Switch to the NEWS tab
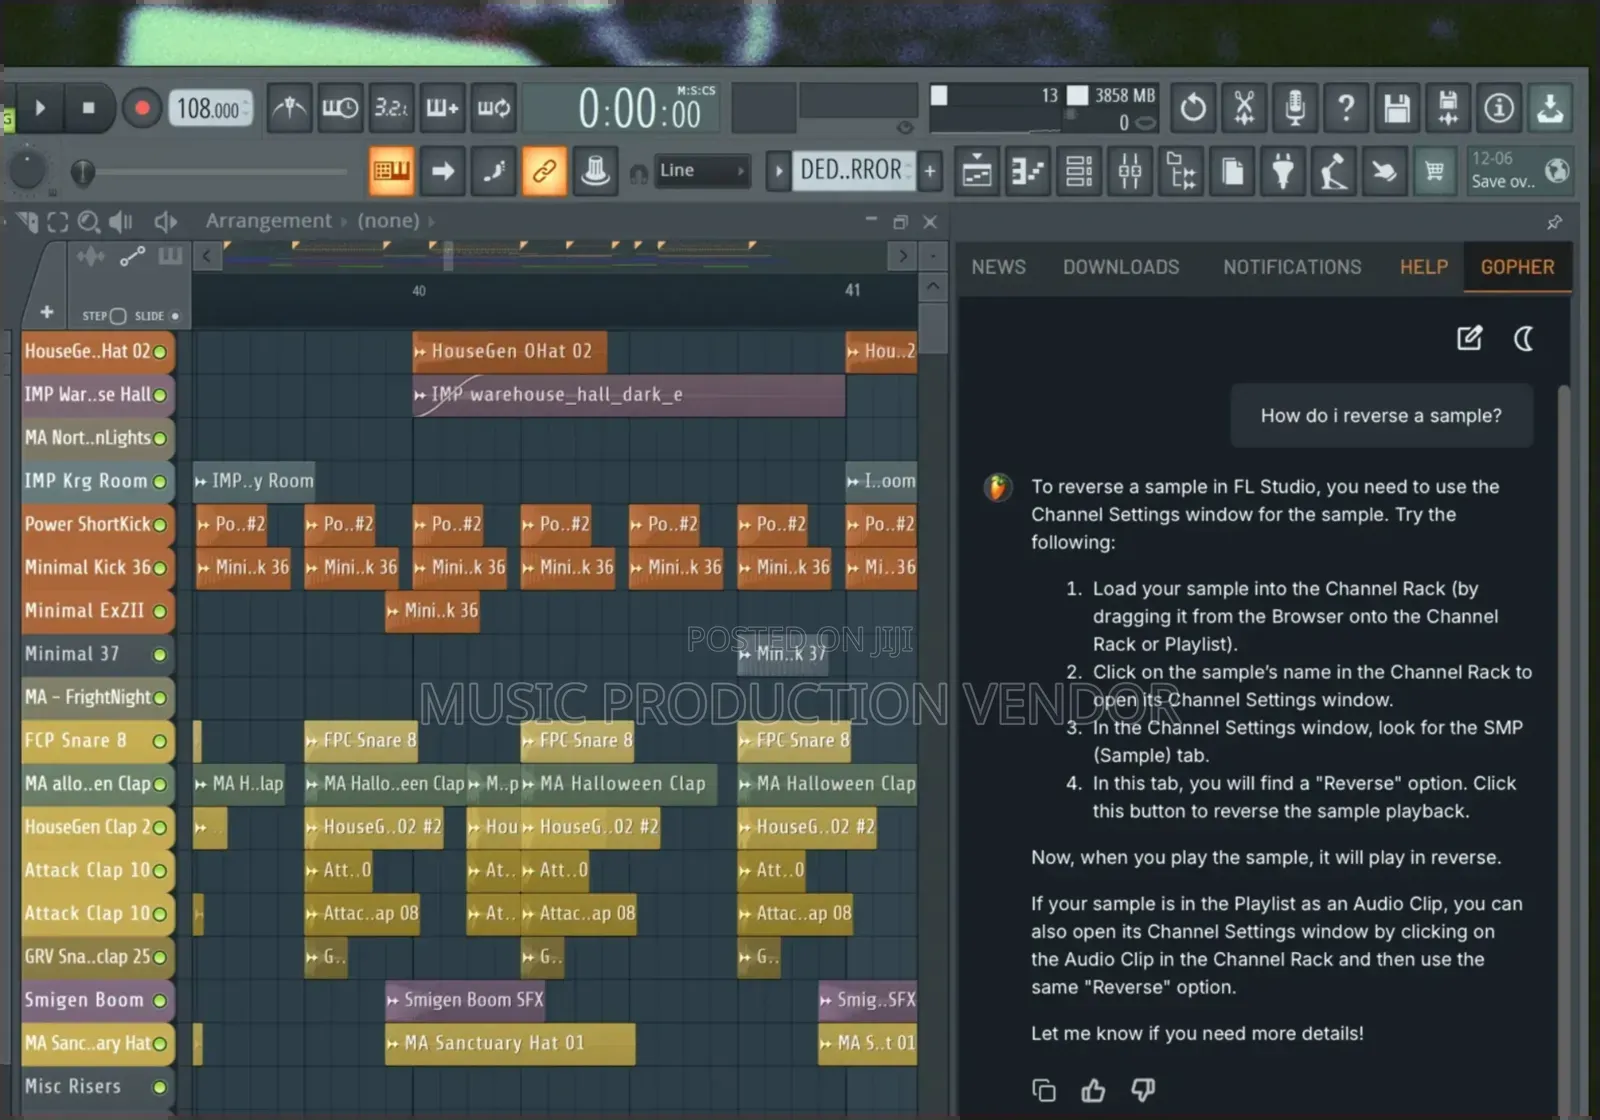This screenshot has height=1120, width=1600. pos(998,267)
